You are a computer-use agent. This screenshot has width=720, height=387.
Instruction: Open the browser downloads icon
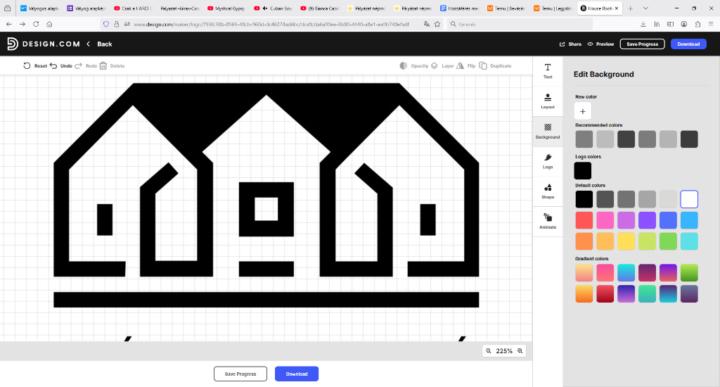(x=643, y=24)
